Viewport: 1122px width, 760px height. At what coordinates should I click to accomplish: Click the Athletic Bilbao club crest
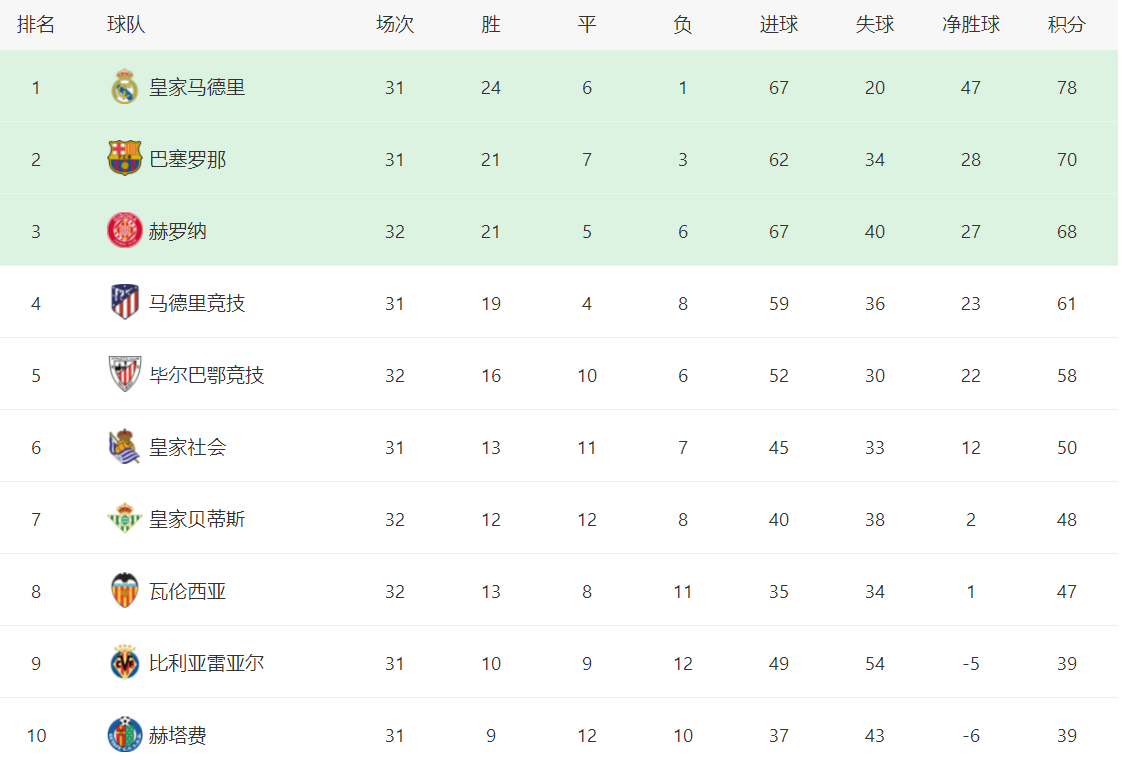tap(125, 375)
